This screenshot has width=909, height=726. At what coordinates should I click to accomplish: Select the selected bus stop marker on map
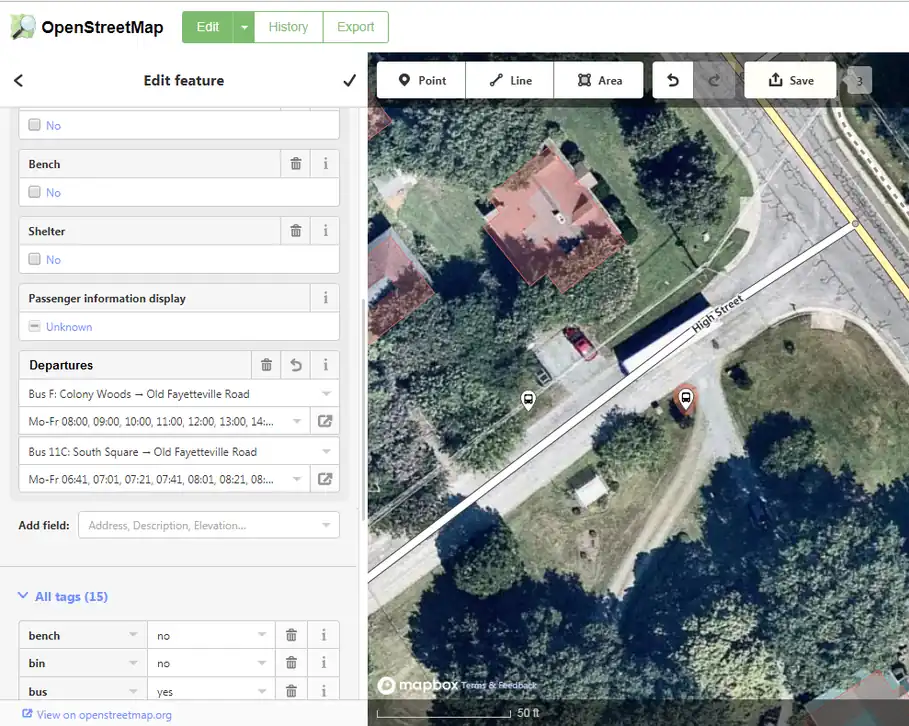686,400
